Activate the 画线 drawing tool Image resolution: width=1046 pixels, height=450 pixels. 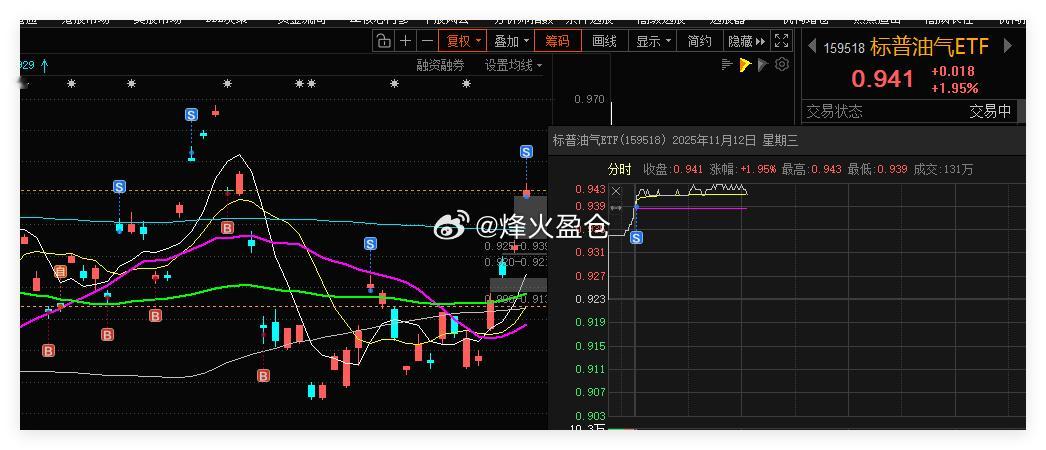604,41
